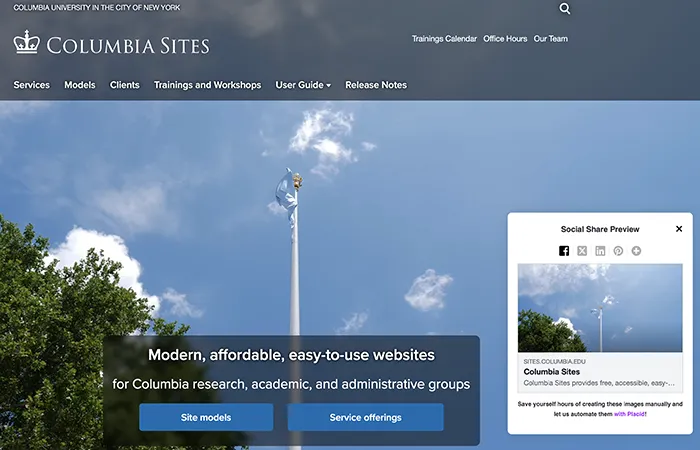
Task: Click the Site models button
Action: 206,417
